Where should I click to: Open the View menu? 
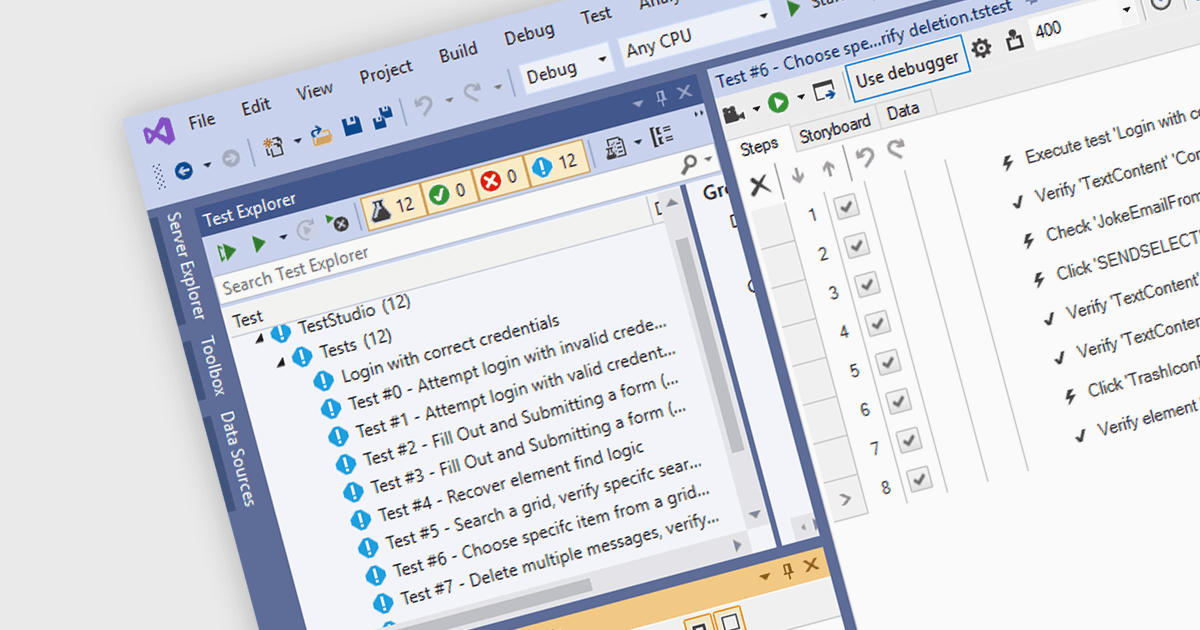[x=314, y=90]
